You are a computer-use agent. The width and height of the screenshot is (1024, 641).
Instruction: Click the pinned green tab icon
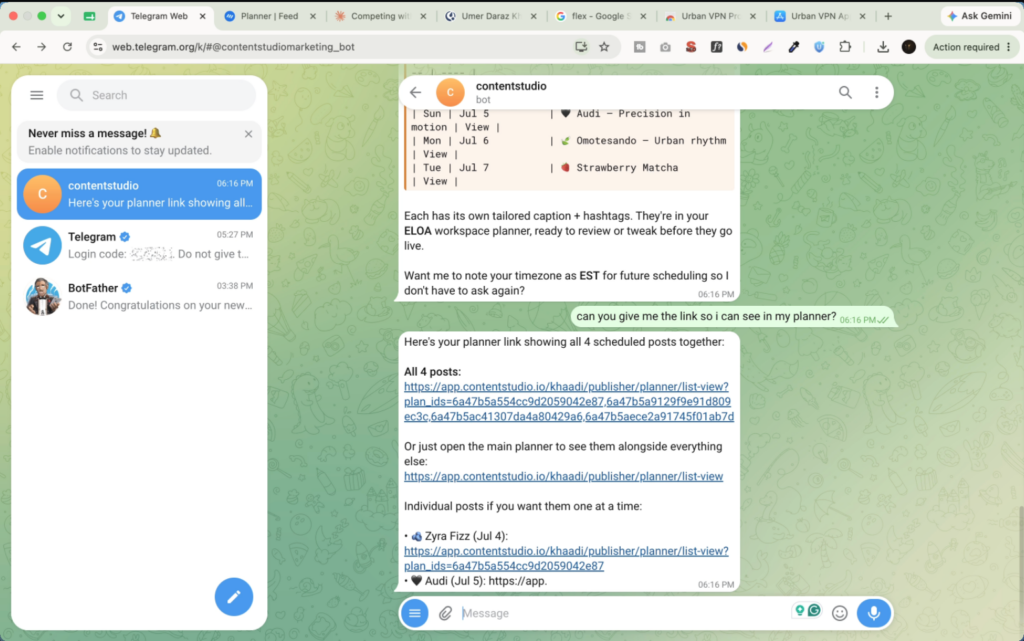pos(89,16)
